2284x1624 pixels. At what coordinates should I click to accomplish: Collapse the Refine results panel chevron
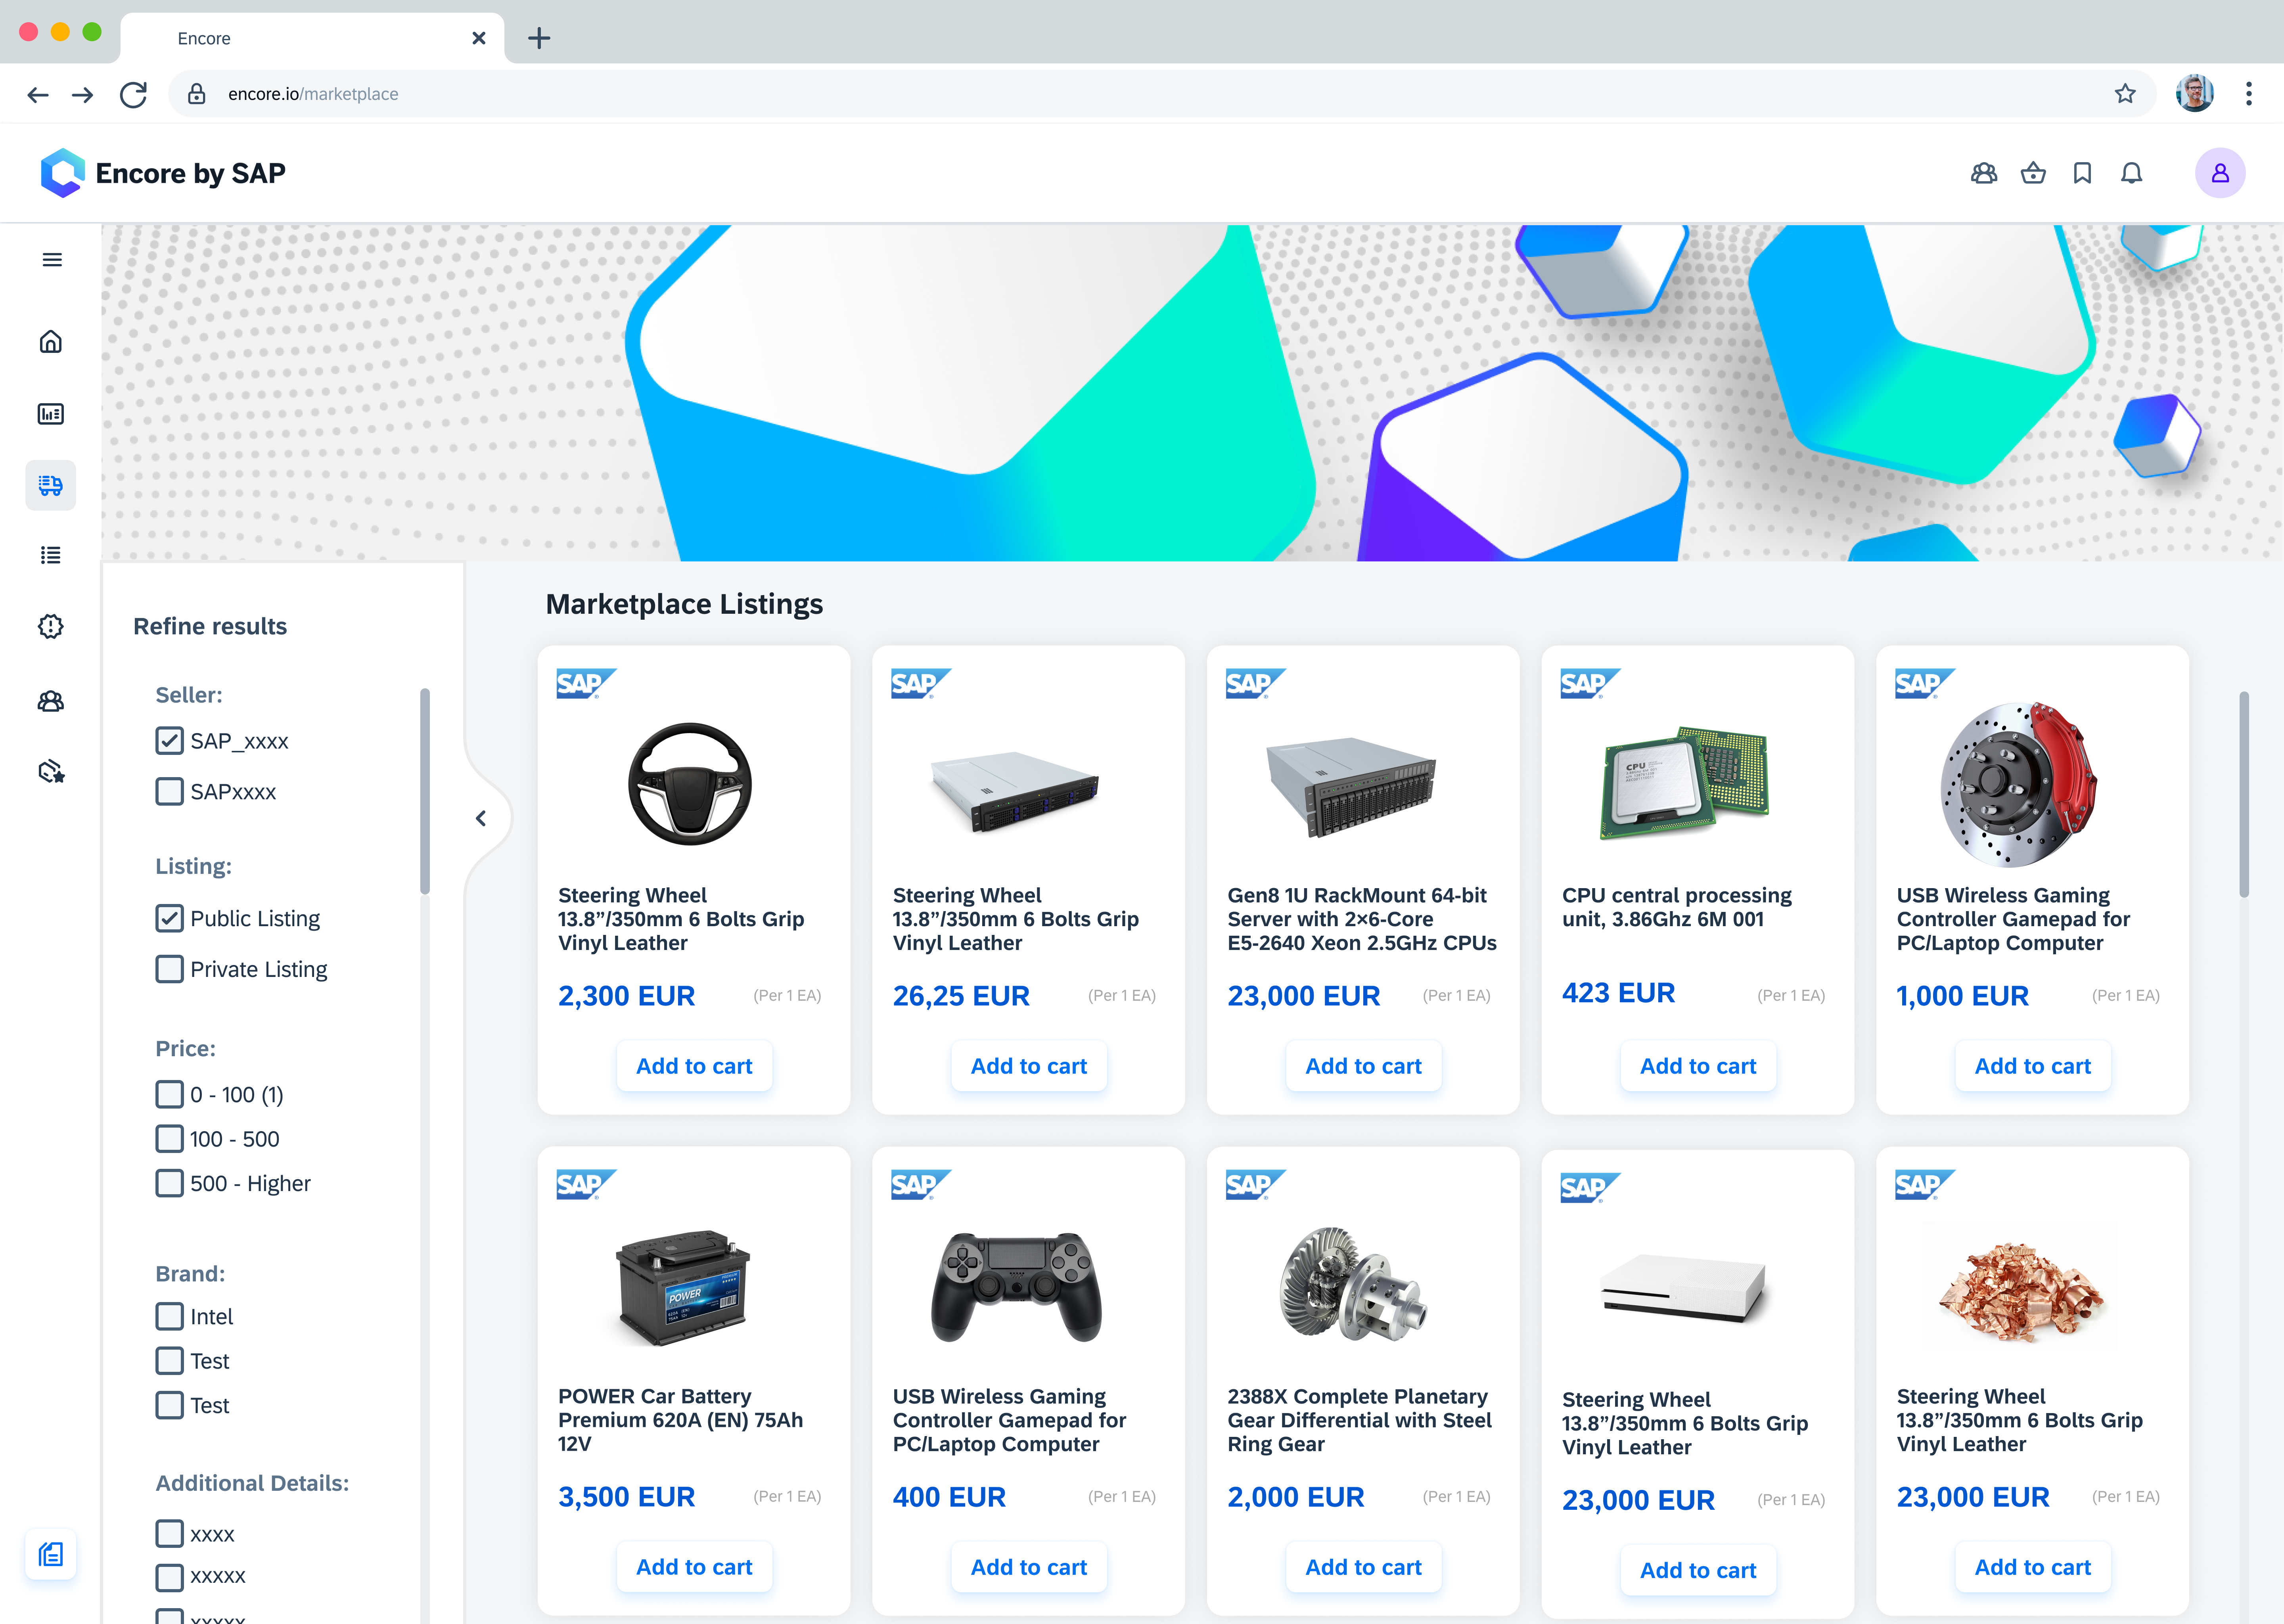[481, 818]
